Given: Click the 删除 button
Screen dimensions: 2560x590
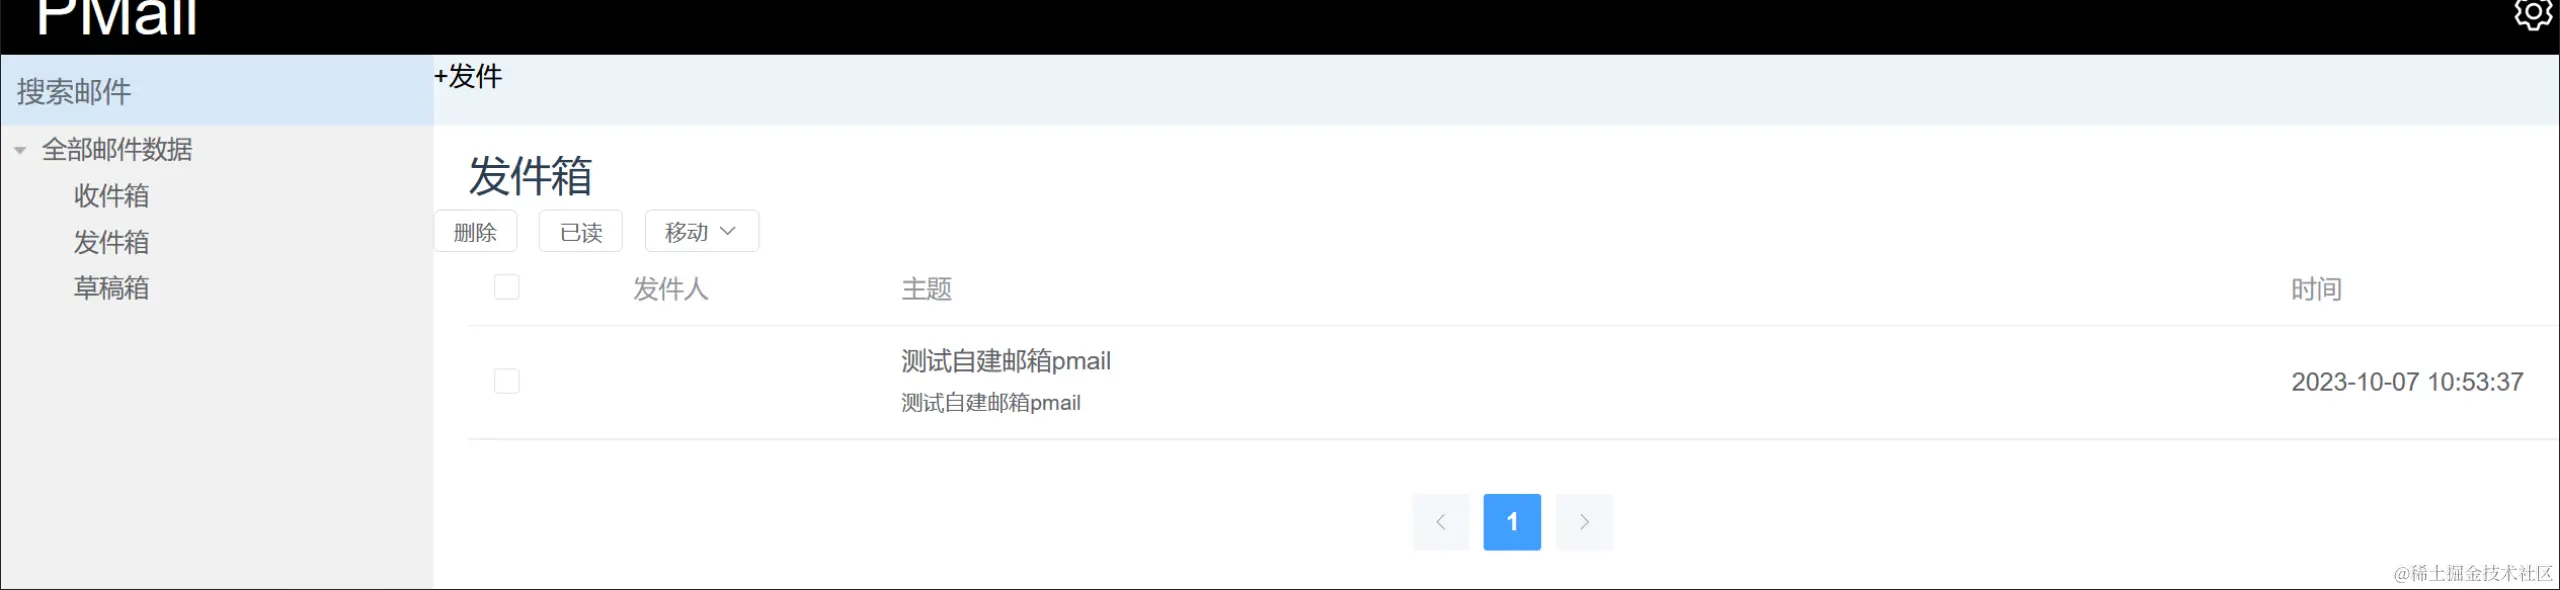Looking at the screenshot, I should pos(475,232).
